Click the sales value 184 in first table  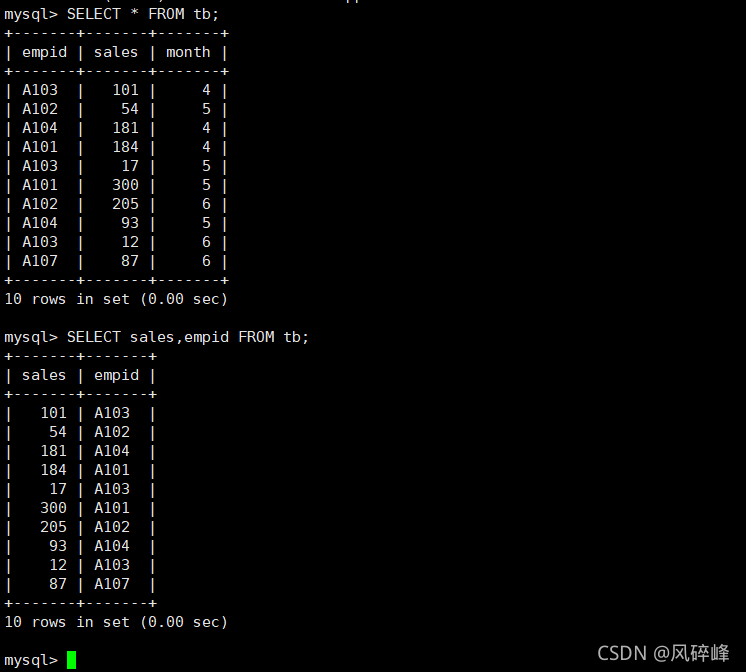click(x=126, y=147)
